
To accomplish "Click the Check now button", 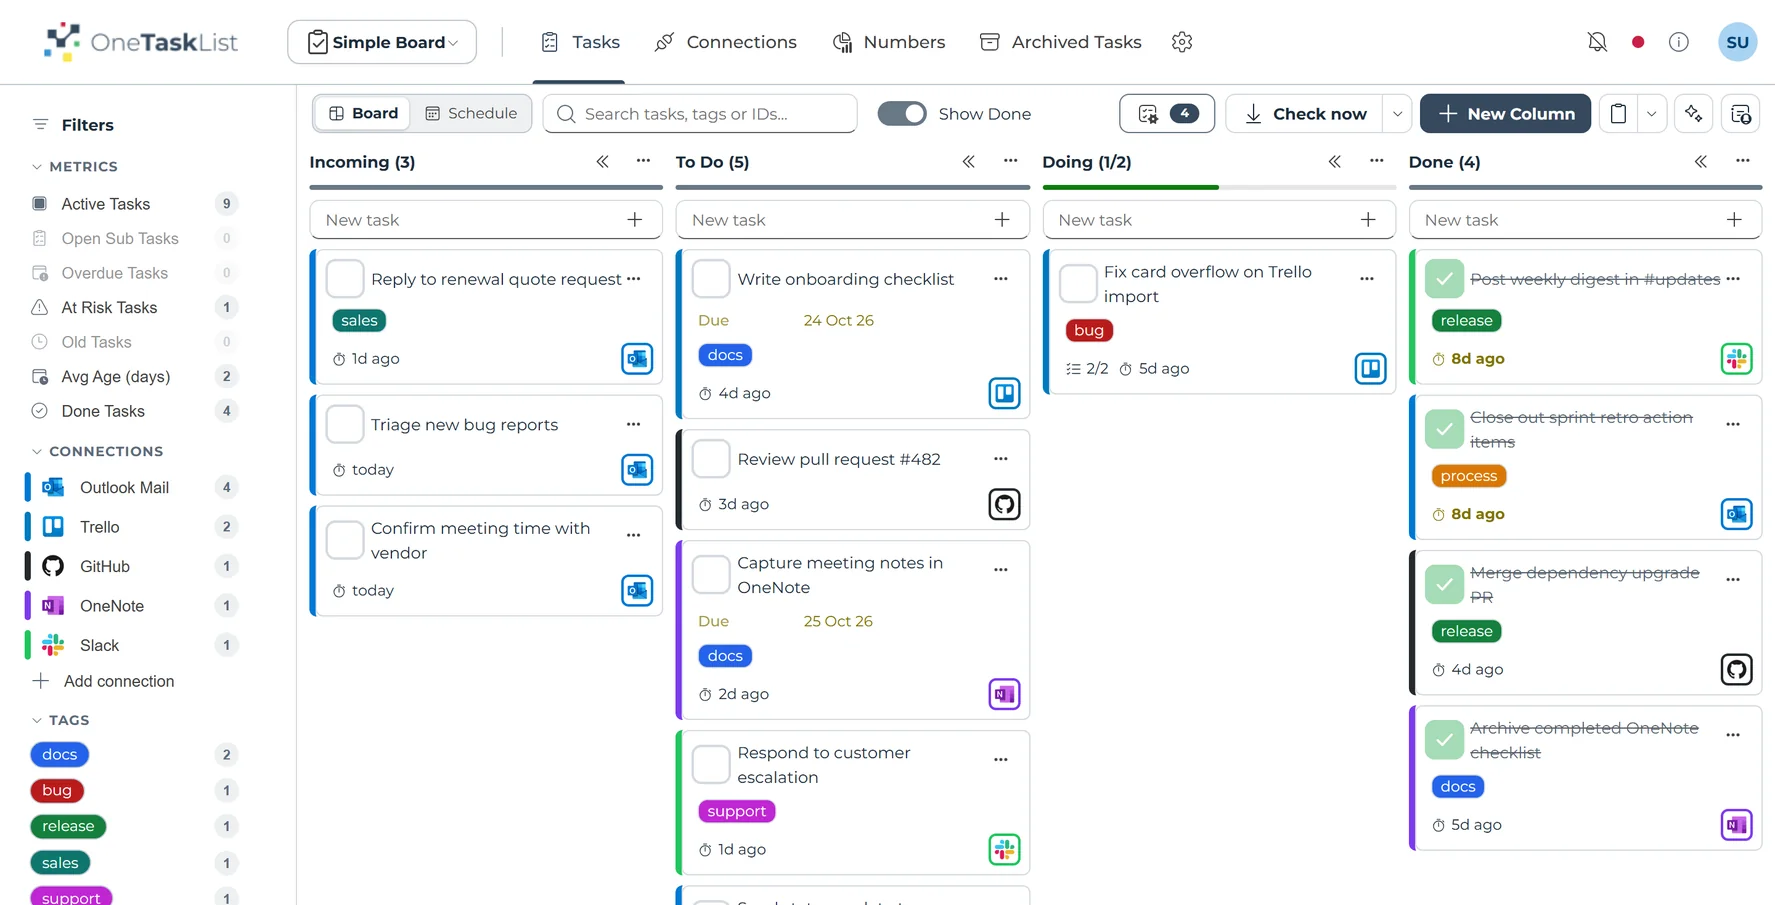I will [x=1305, y=113].
